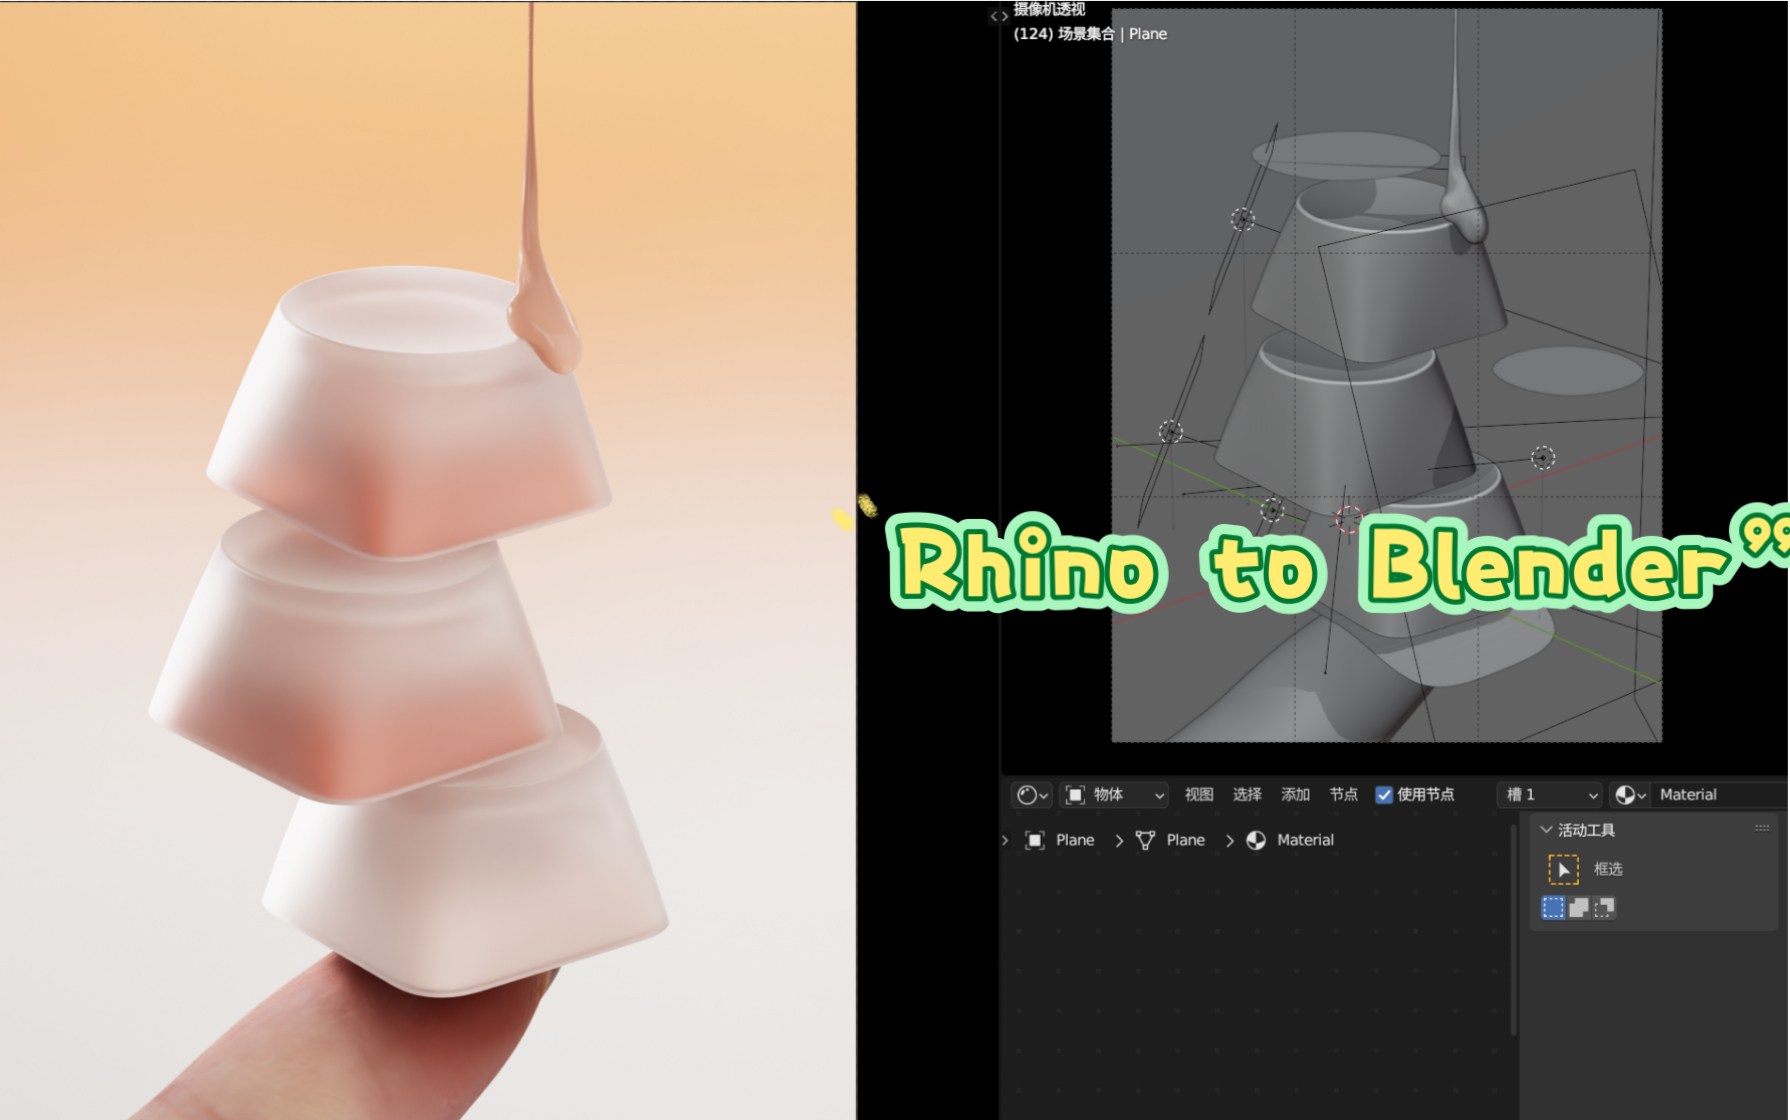
Task: Click the Plane mesh data icon in breadcrumb
Action: (x=1146, y=840)
